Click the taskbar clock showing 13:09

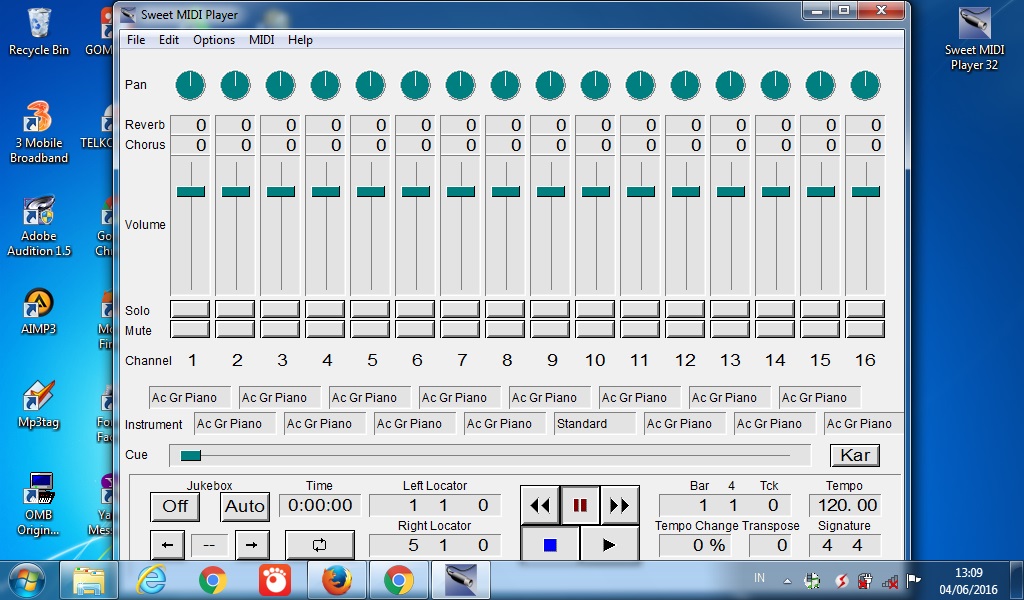tap(968, 573)
